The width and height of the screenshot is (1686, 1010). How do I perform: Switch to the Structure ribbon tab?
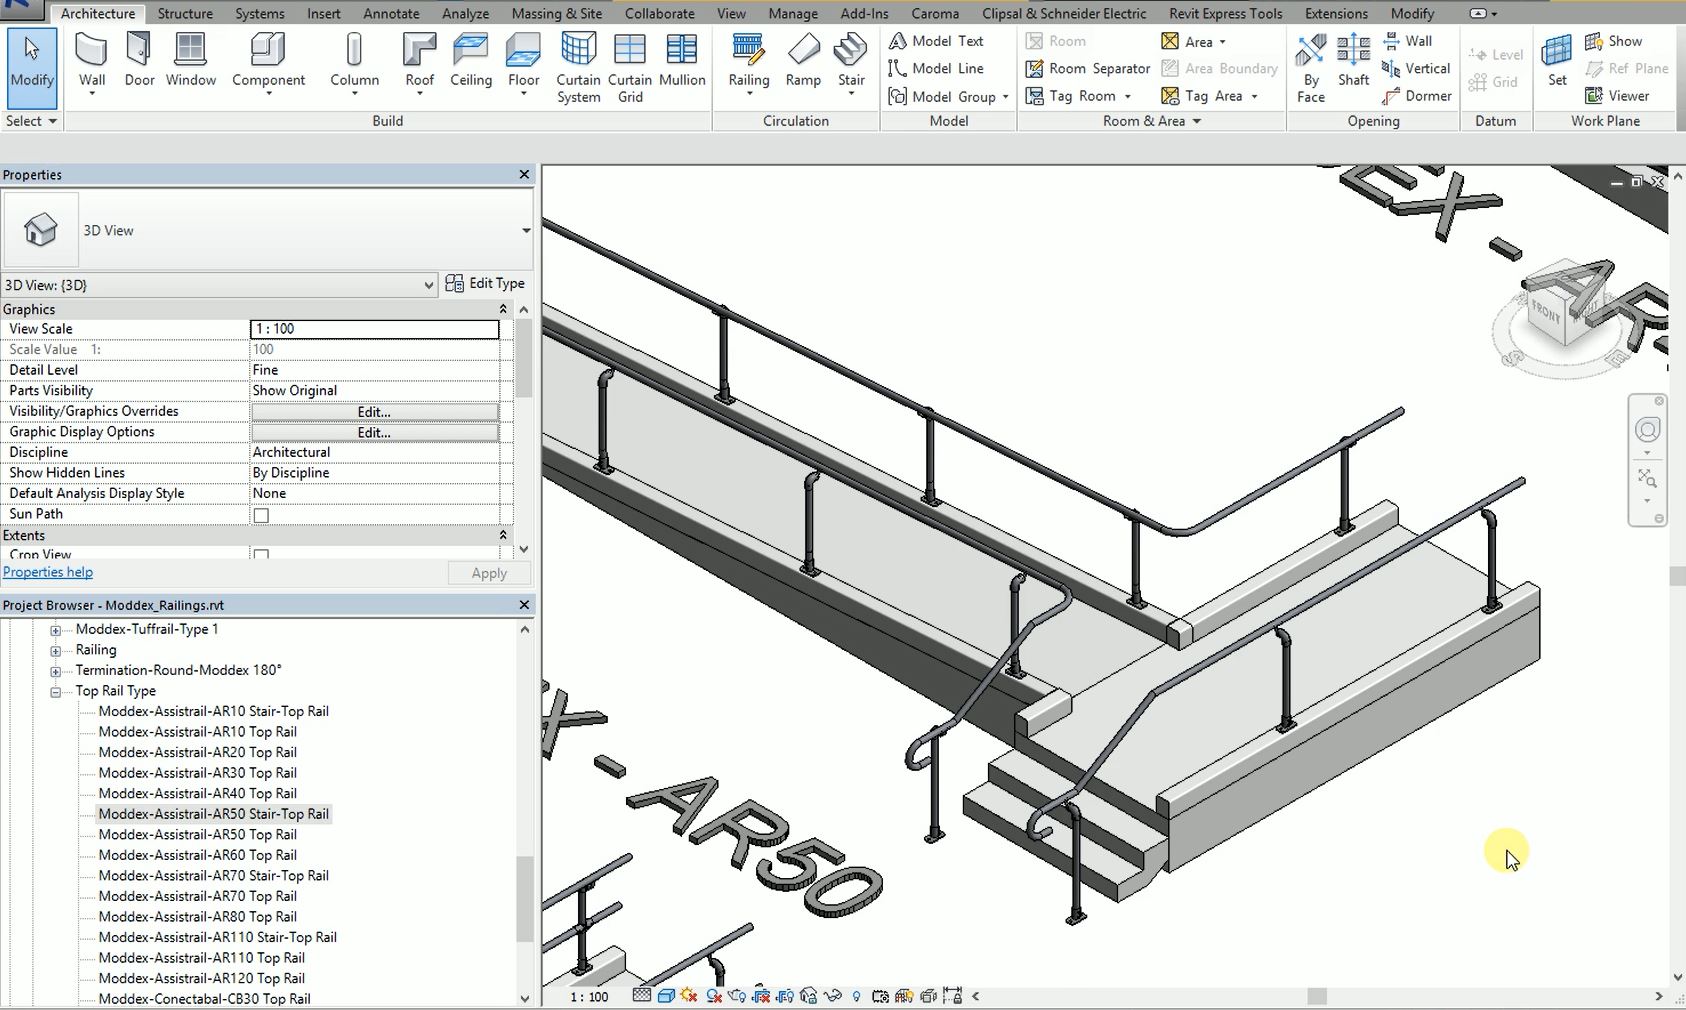185,13
